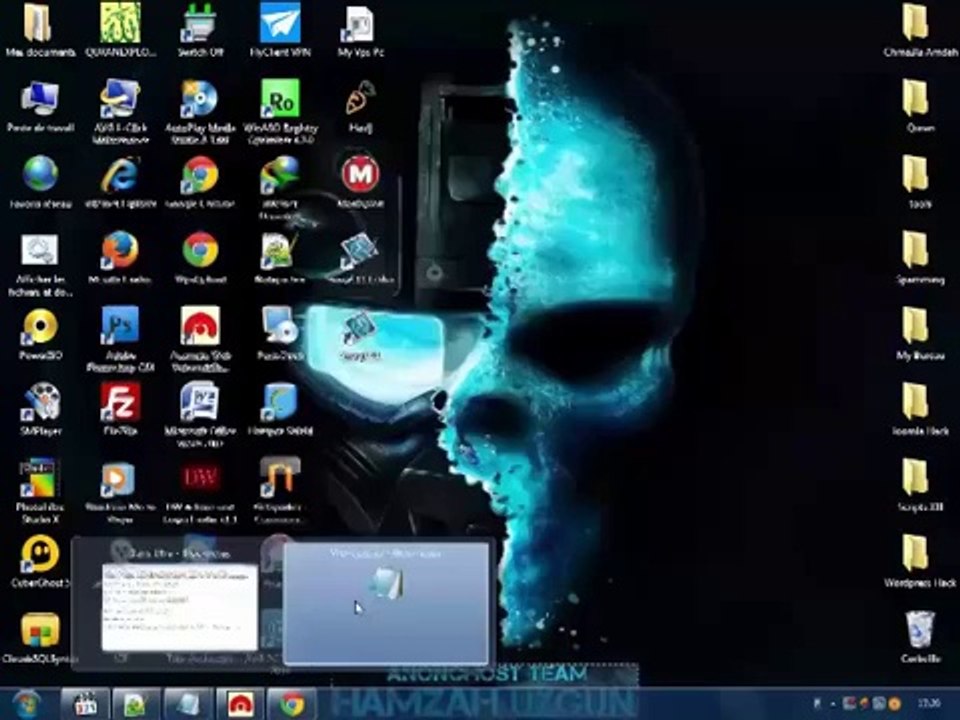Open the Scripts folder on desktop

[917, 478]
